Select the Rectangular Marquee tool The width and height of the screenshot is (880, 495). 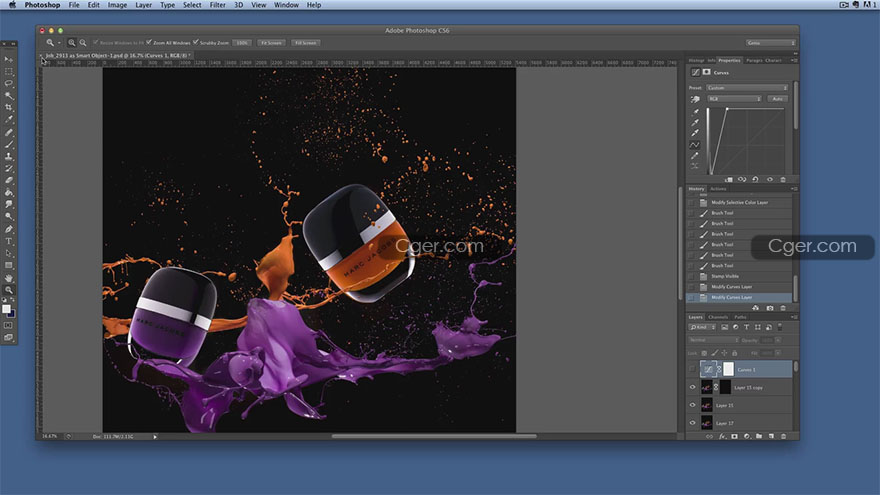pos(8,72)
